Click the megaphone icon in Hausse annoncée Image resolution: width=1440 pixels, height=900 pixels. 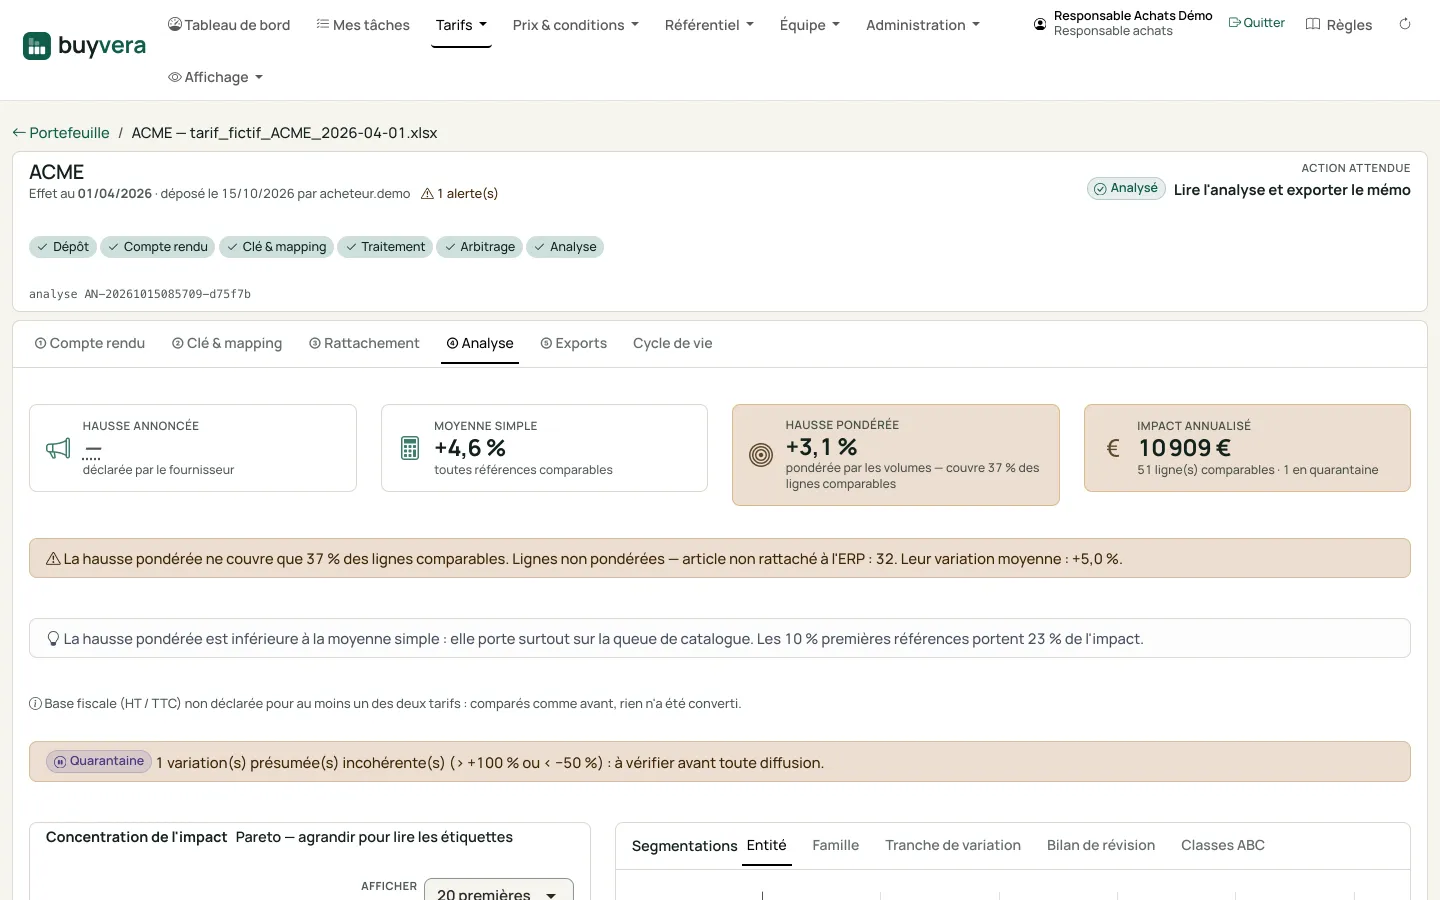coord(58,448)
